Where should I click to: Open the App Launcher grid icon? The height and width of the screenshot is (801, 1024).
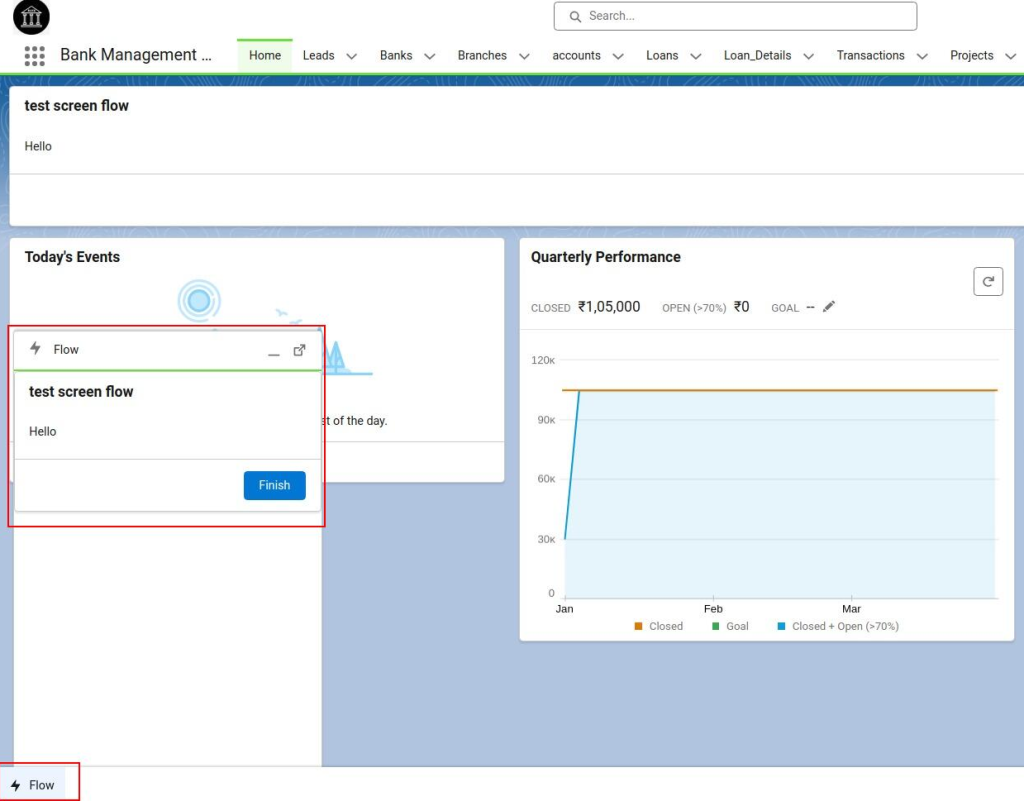click(x=35, y=55)
